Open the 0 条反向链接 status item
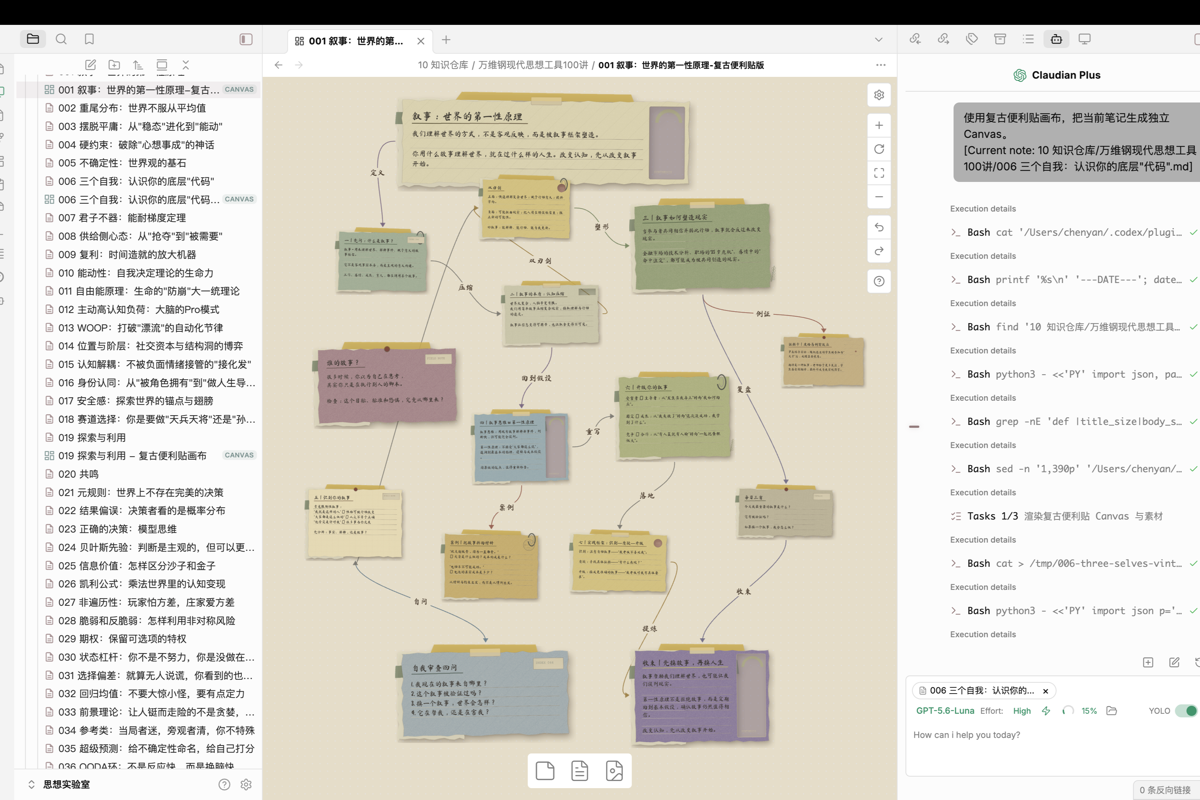1200x800 pixels. tap(1167, 791)
